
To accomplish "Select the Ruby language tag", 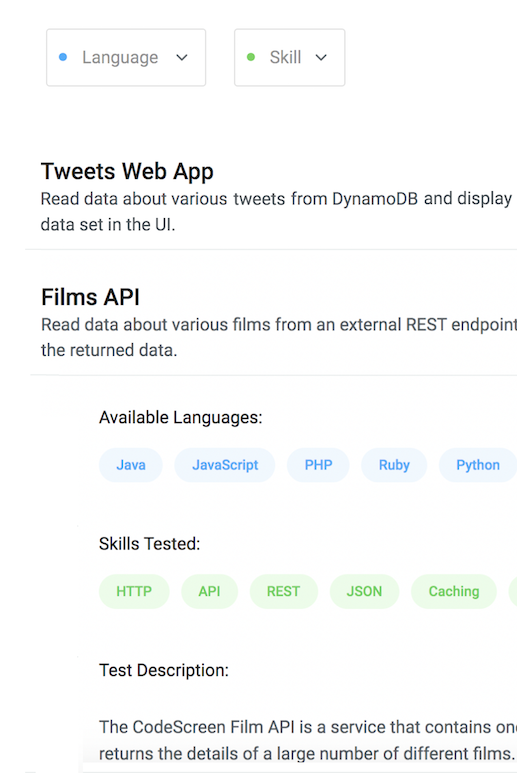I will [394, 465].
